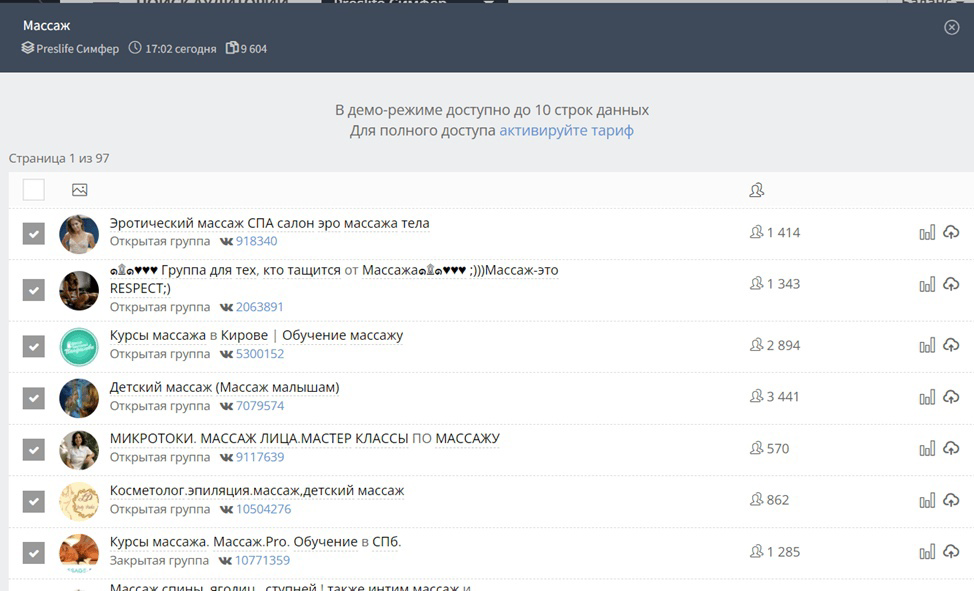Uncheck МИКРОТОКИ. МАССАЖ ЛИЦА checkbox

point(34,450)
